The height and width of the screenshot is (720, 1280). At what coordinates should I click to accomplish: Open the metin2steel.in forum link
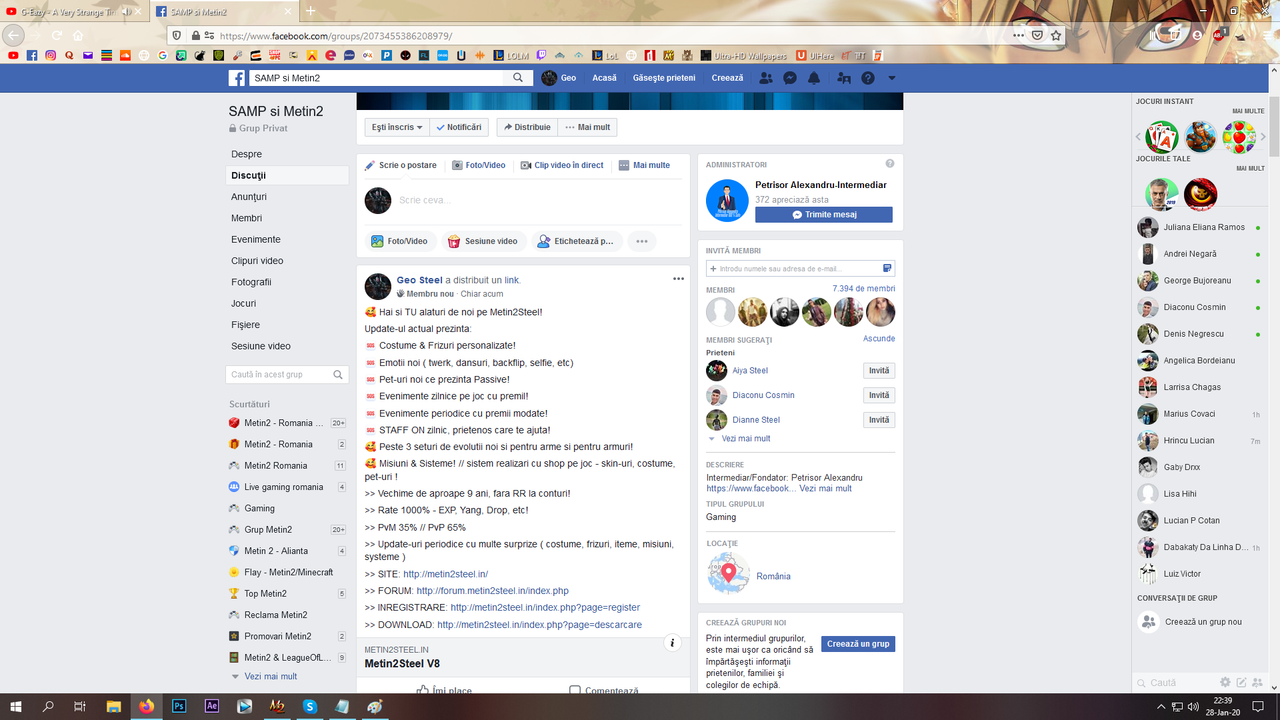(x=492, y=591)
